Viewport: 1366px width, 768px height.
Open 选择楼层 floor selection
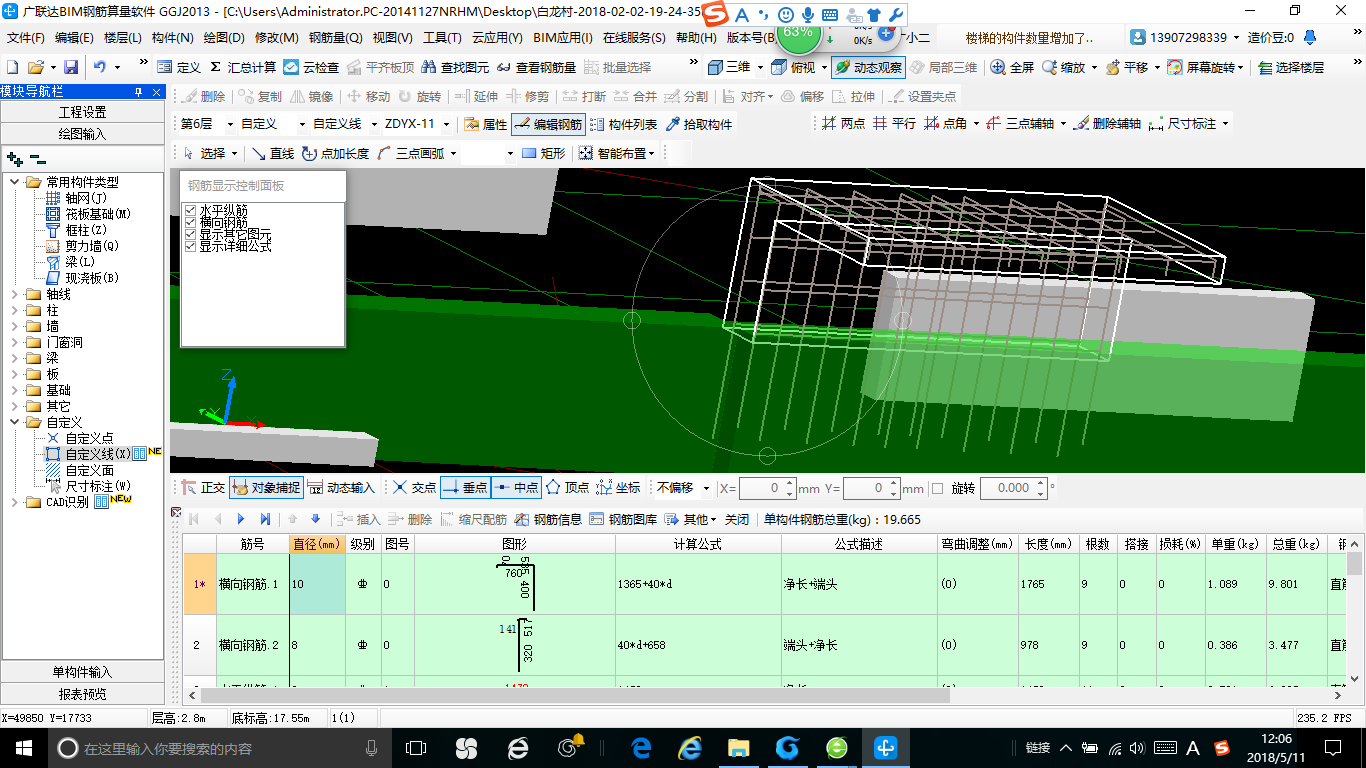click(1291, 67)
